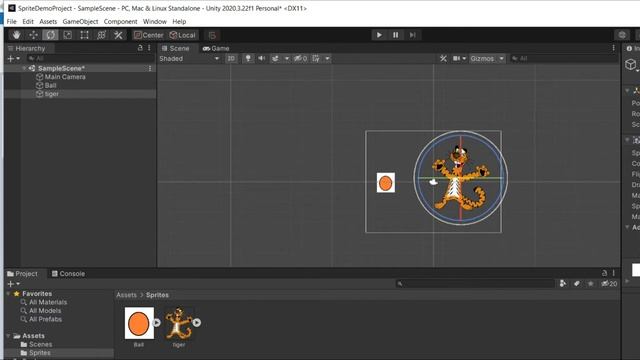640x360 pixels.
Task: Select the Rotate tool
Action: coord(50,35)
